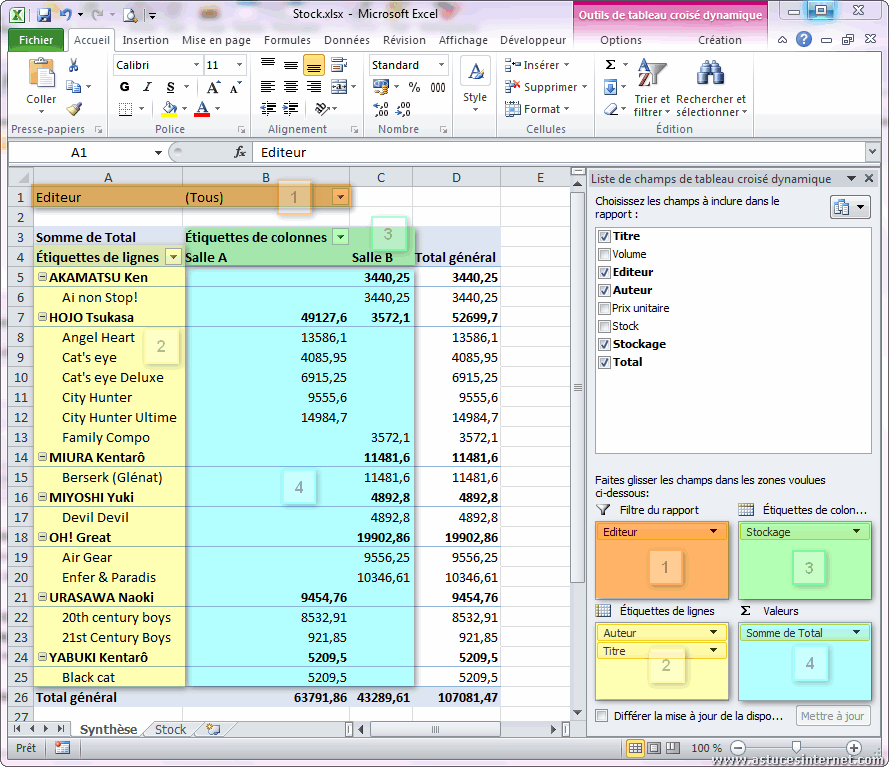Toggle italic with the I button
This screenshot has height=767, width=889.
point(147,87)
